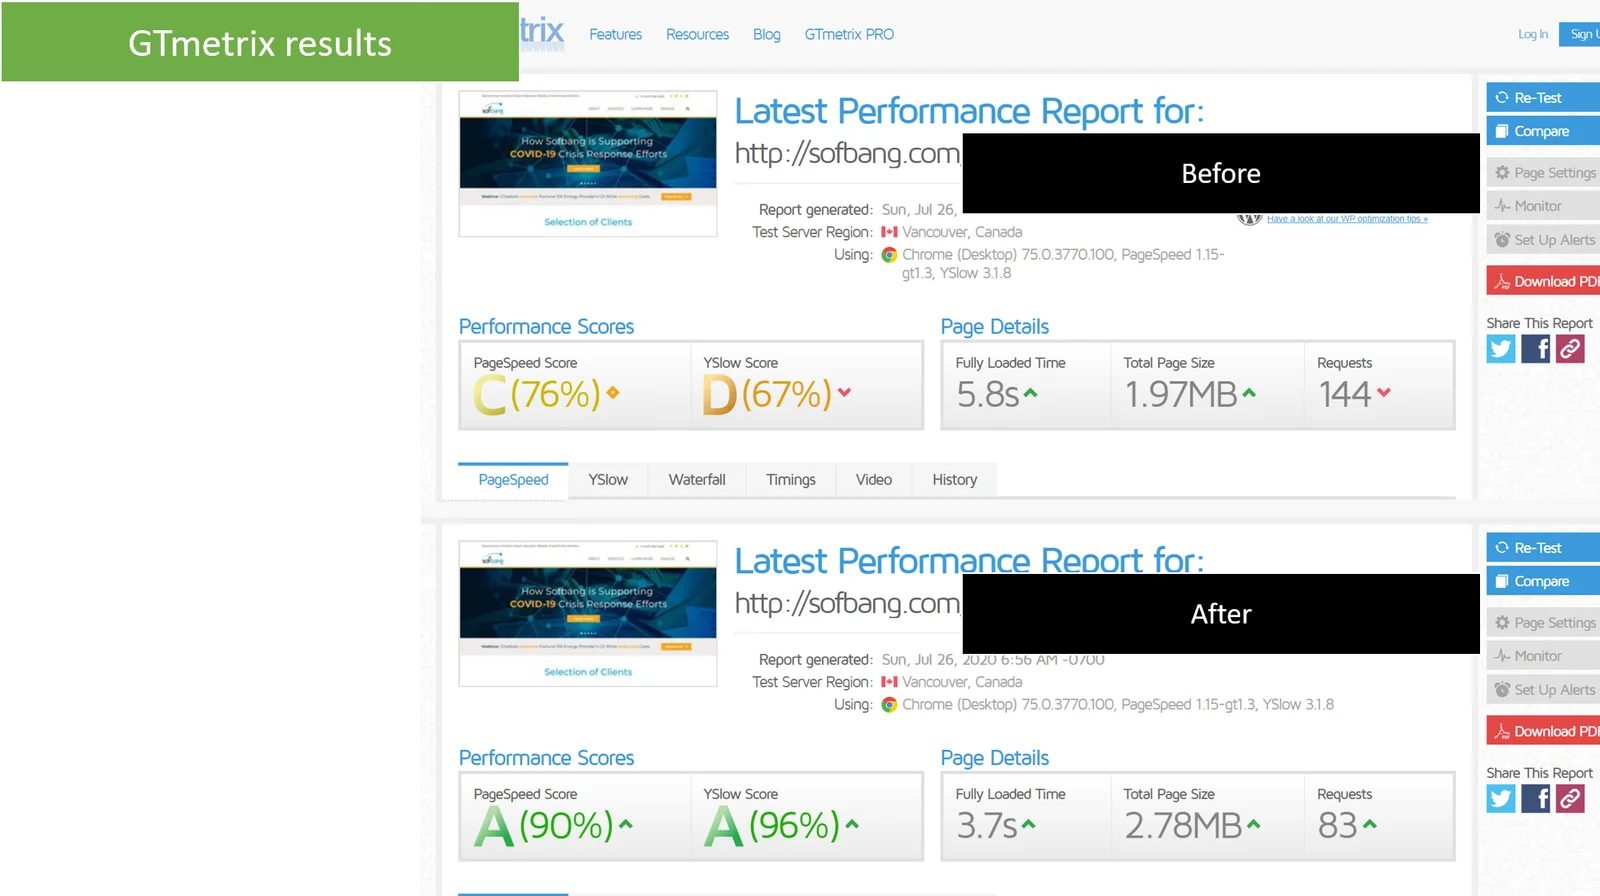Click the 2.78MB Total Page Size
The height and width of the screenshot is (896, 1600).
tap(1183, 825)
